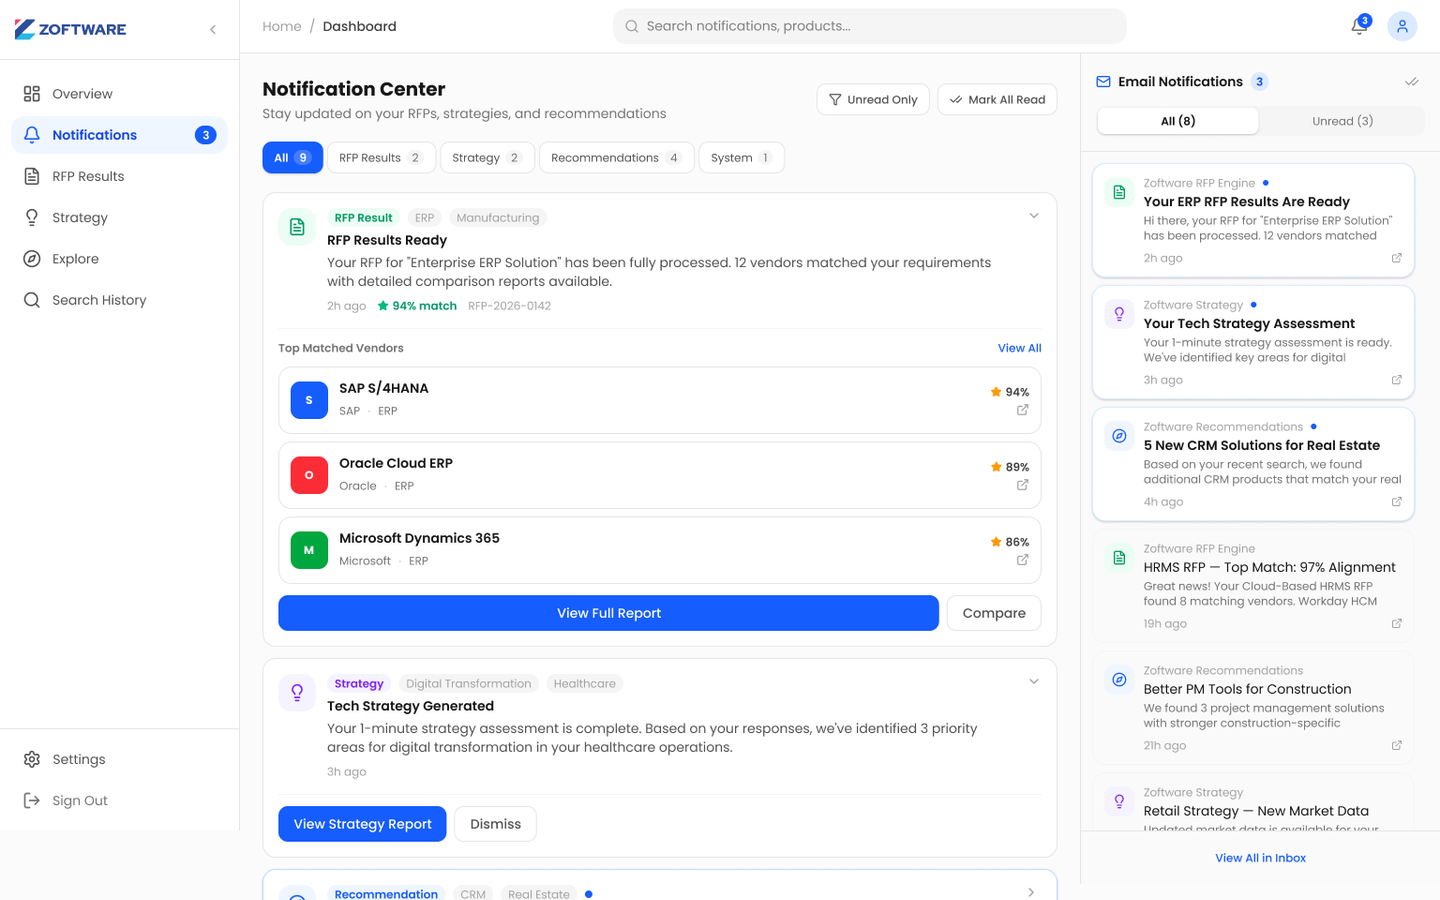Screen dimensions: 1440x900
Task: Click the View All in Inbox link
Action: coord(1260,858)
